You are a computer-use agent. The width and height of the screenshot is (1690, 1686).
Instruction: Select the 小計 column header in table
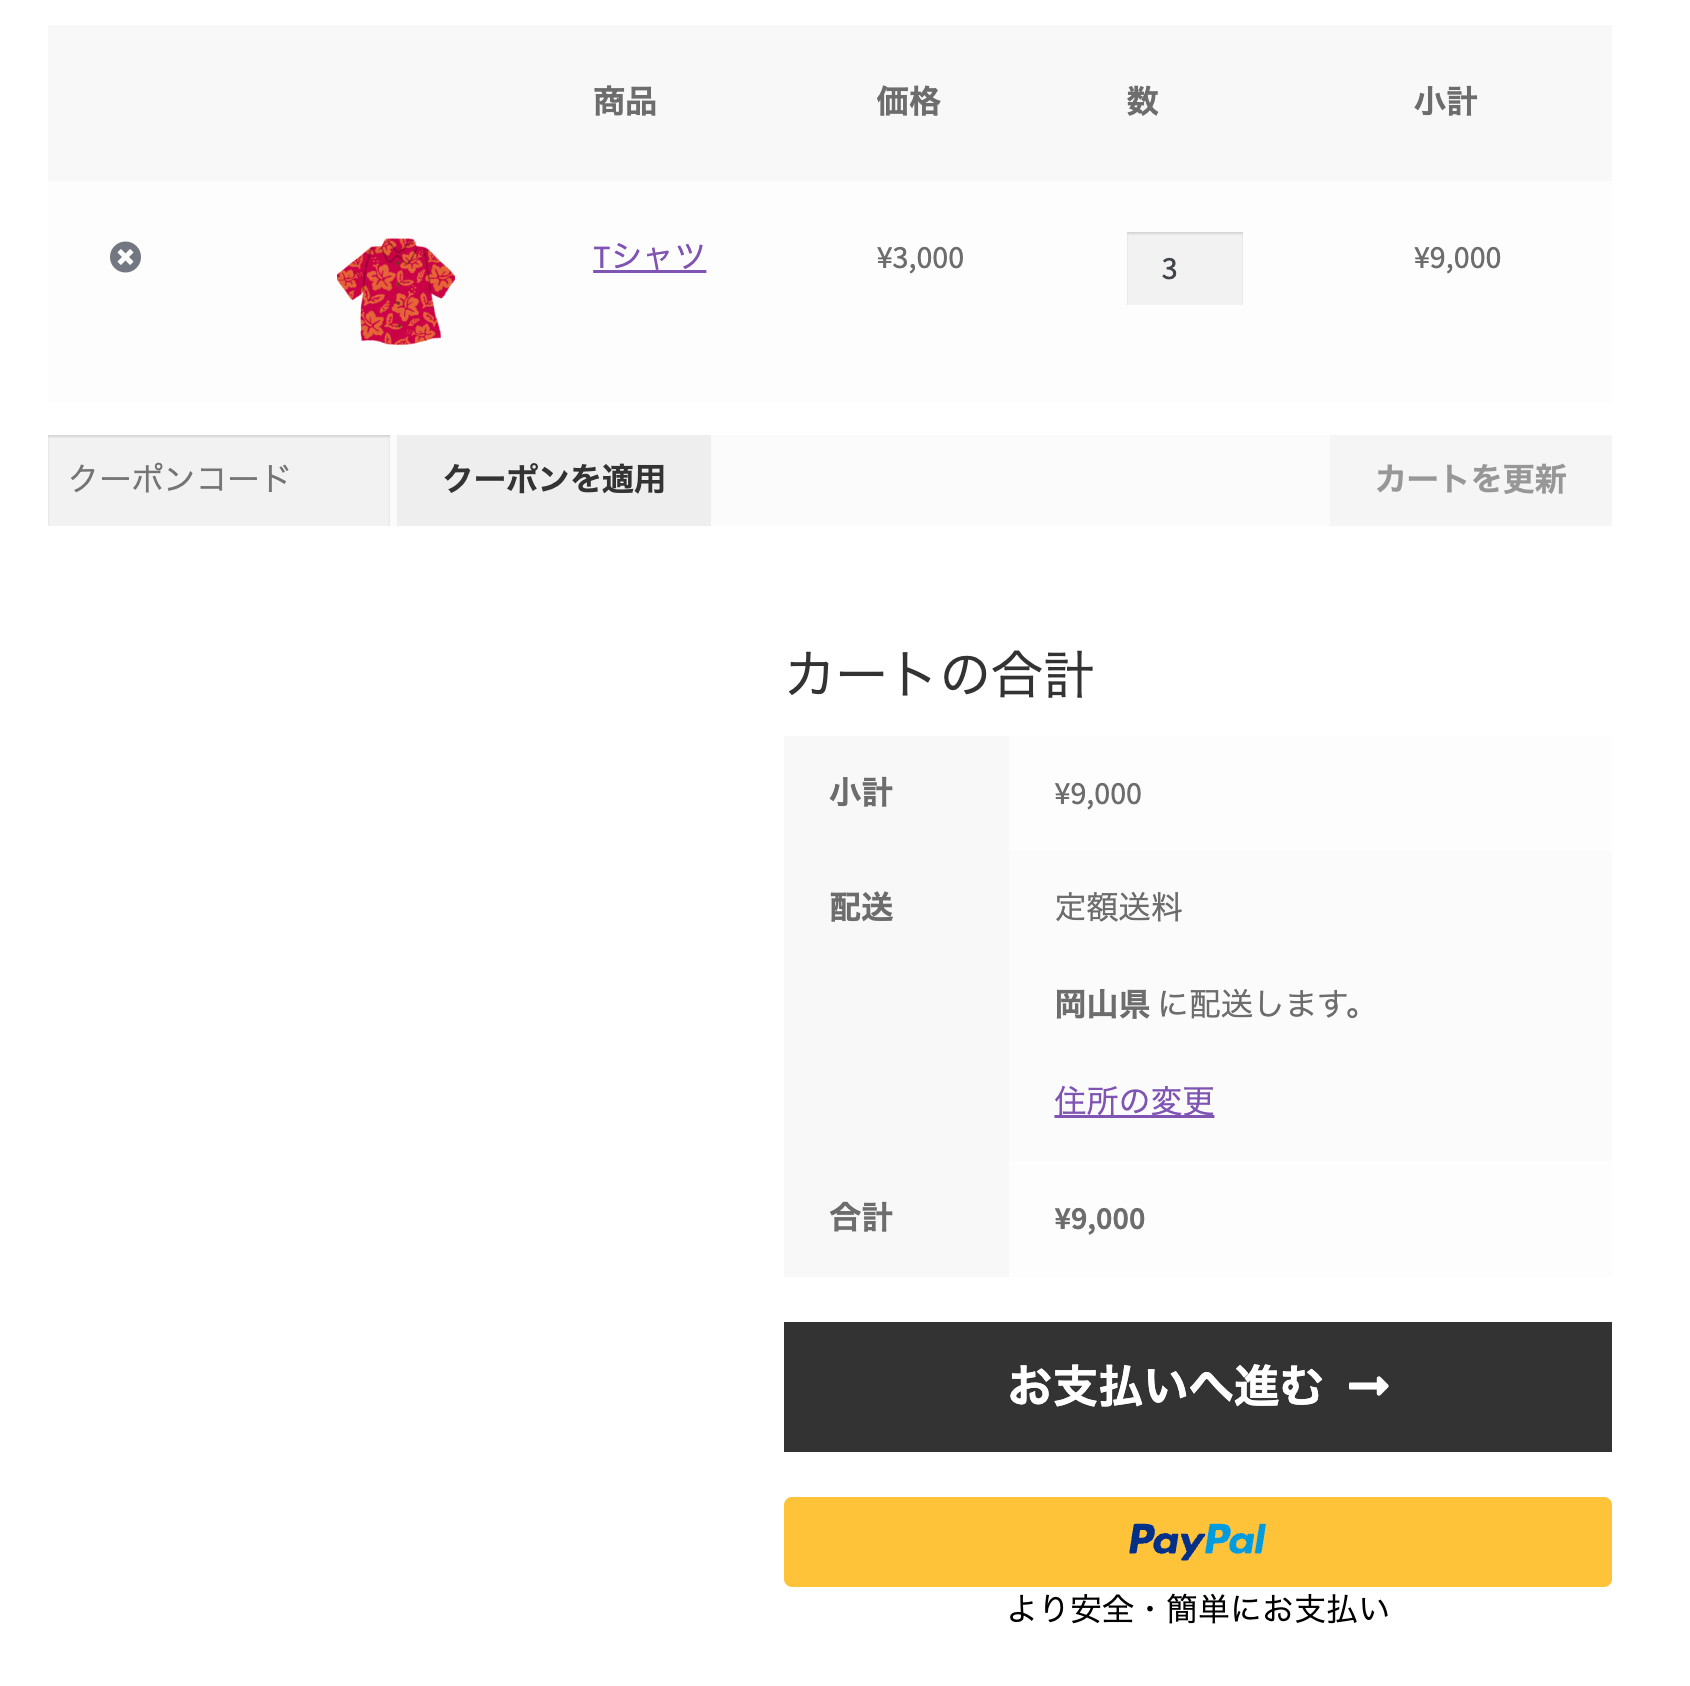1445,102
